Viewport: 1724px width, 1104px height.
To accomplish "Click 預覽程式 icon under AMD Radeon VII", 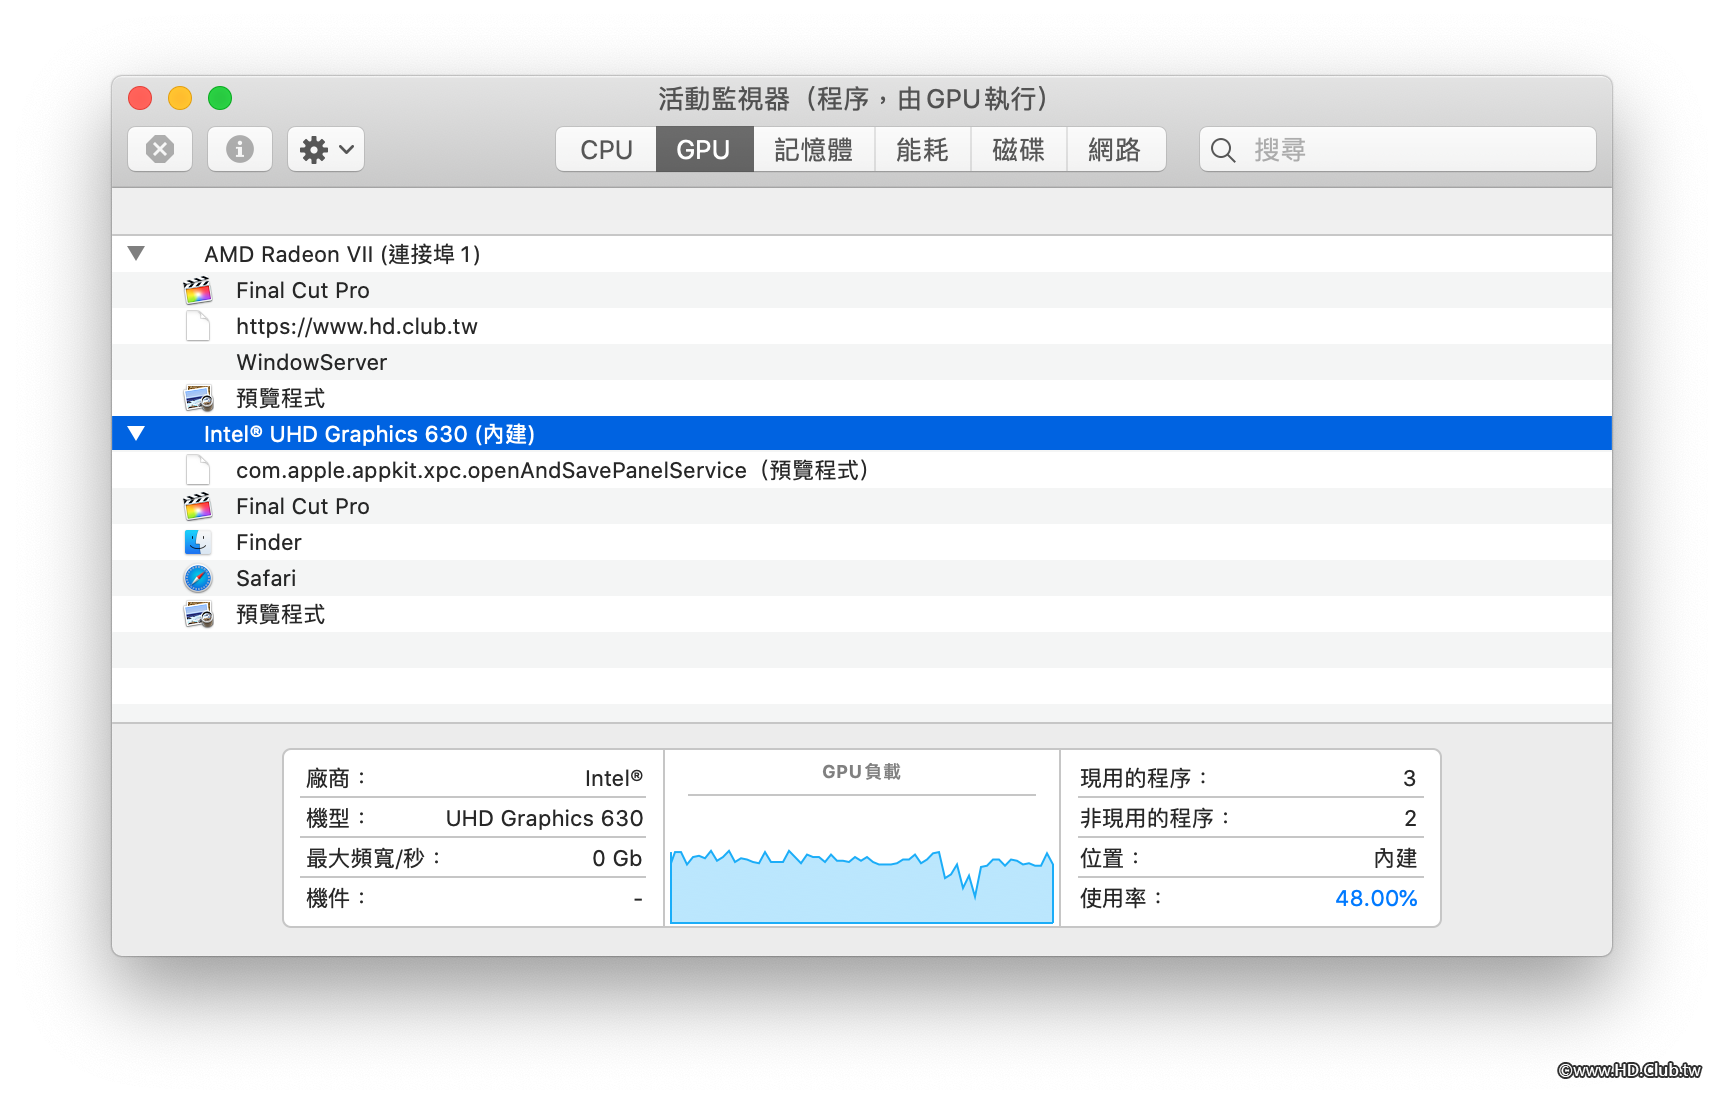I will pos(199,398).
